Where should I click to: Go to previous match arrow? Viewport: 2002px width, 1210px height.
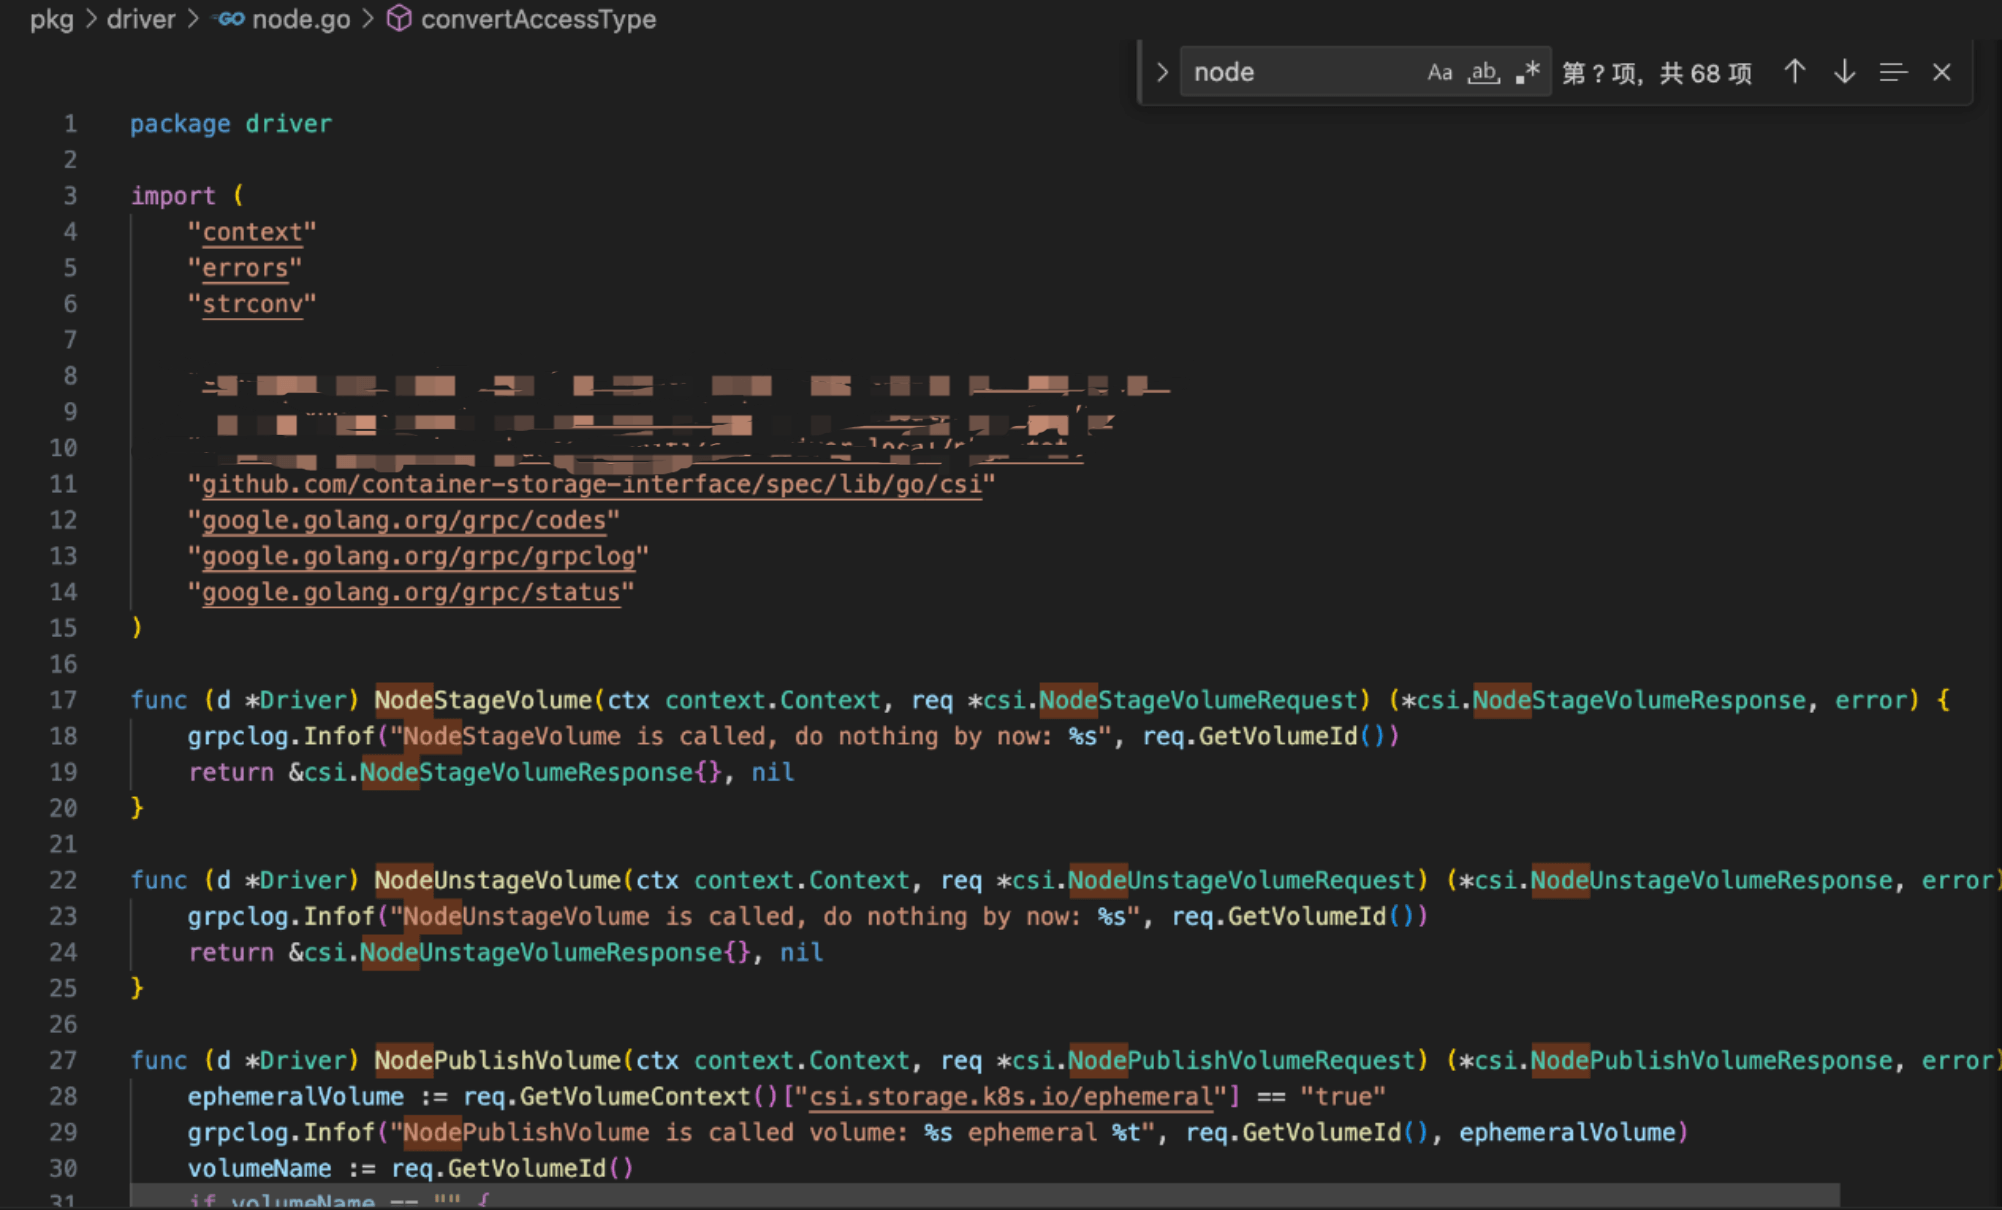click(1794, 72)
